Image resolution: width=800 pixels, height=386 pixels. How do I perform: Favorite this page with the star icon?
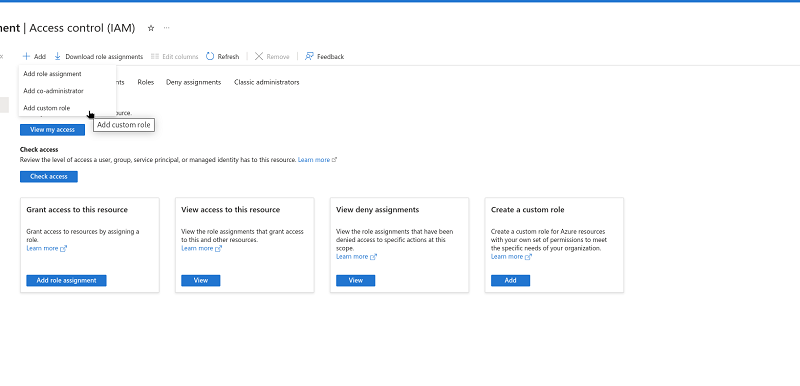(x=151, y=29)
